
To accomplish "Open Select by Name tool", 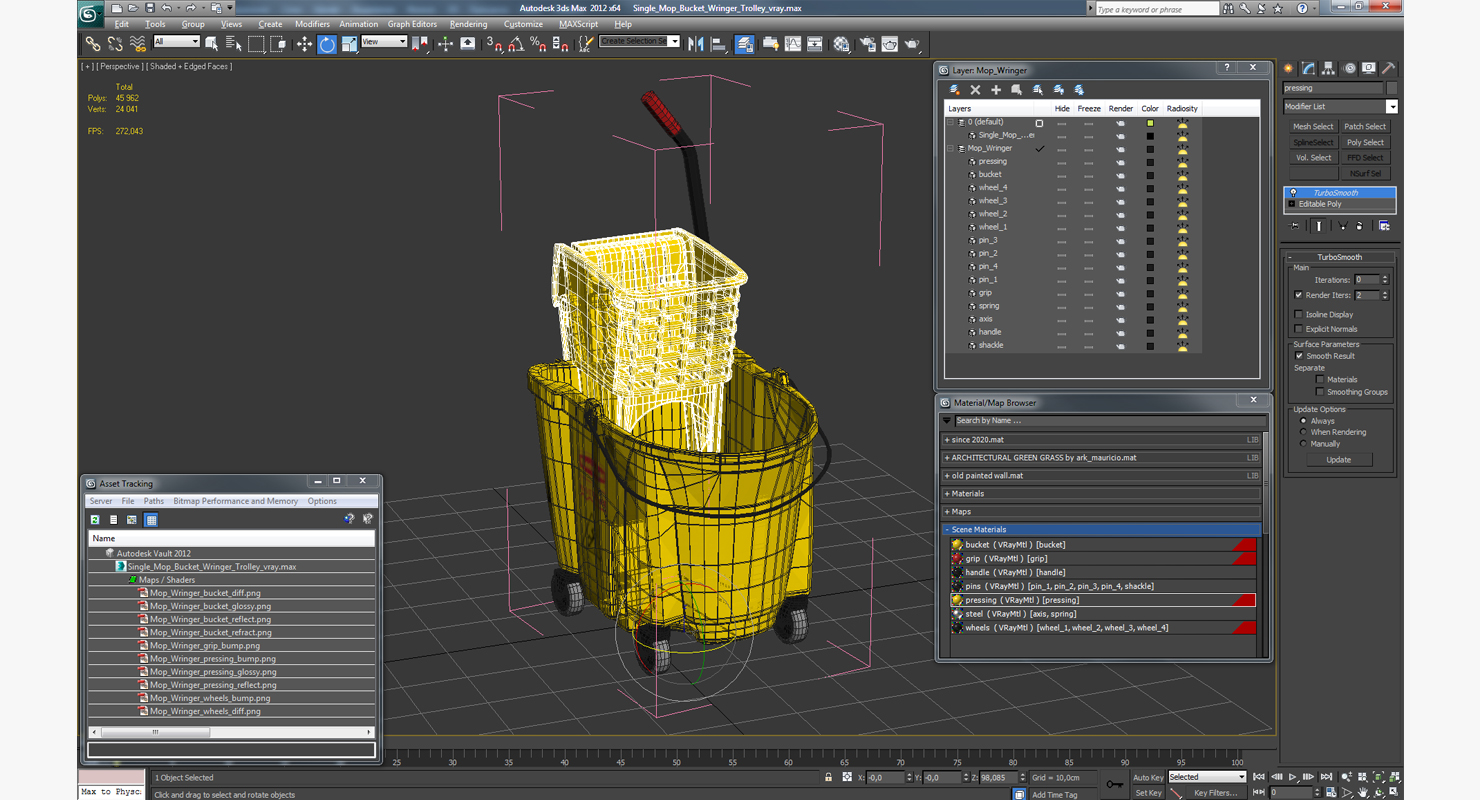I will coord(234,44).
